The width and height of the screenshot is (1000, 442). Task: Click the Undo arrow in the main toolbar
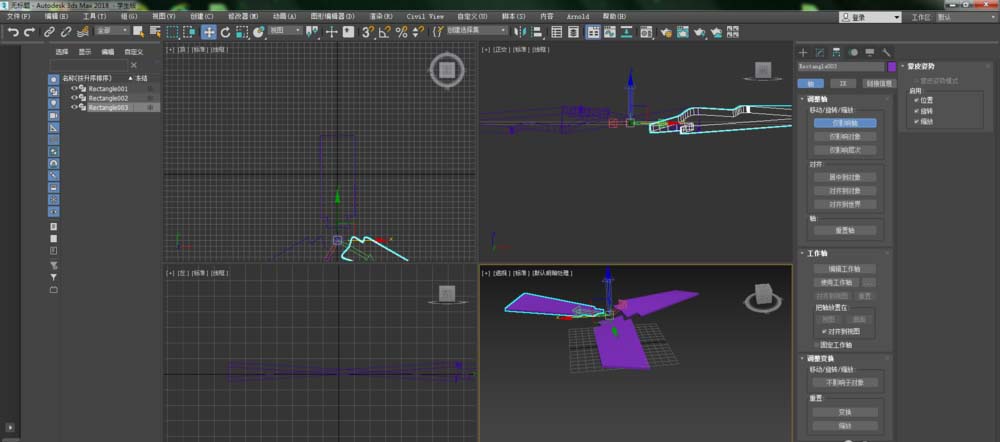(13, 32)
